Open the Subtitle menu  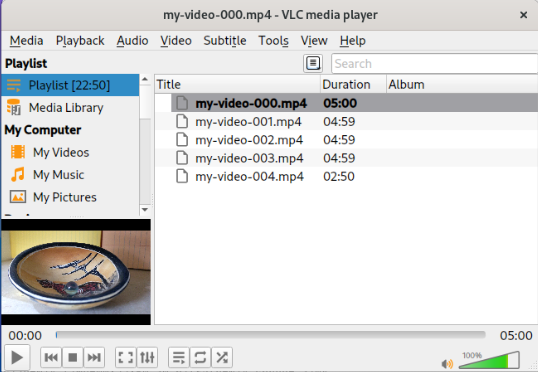point(225,40)
